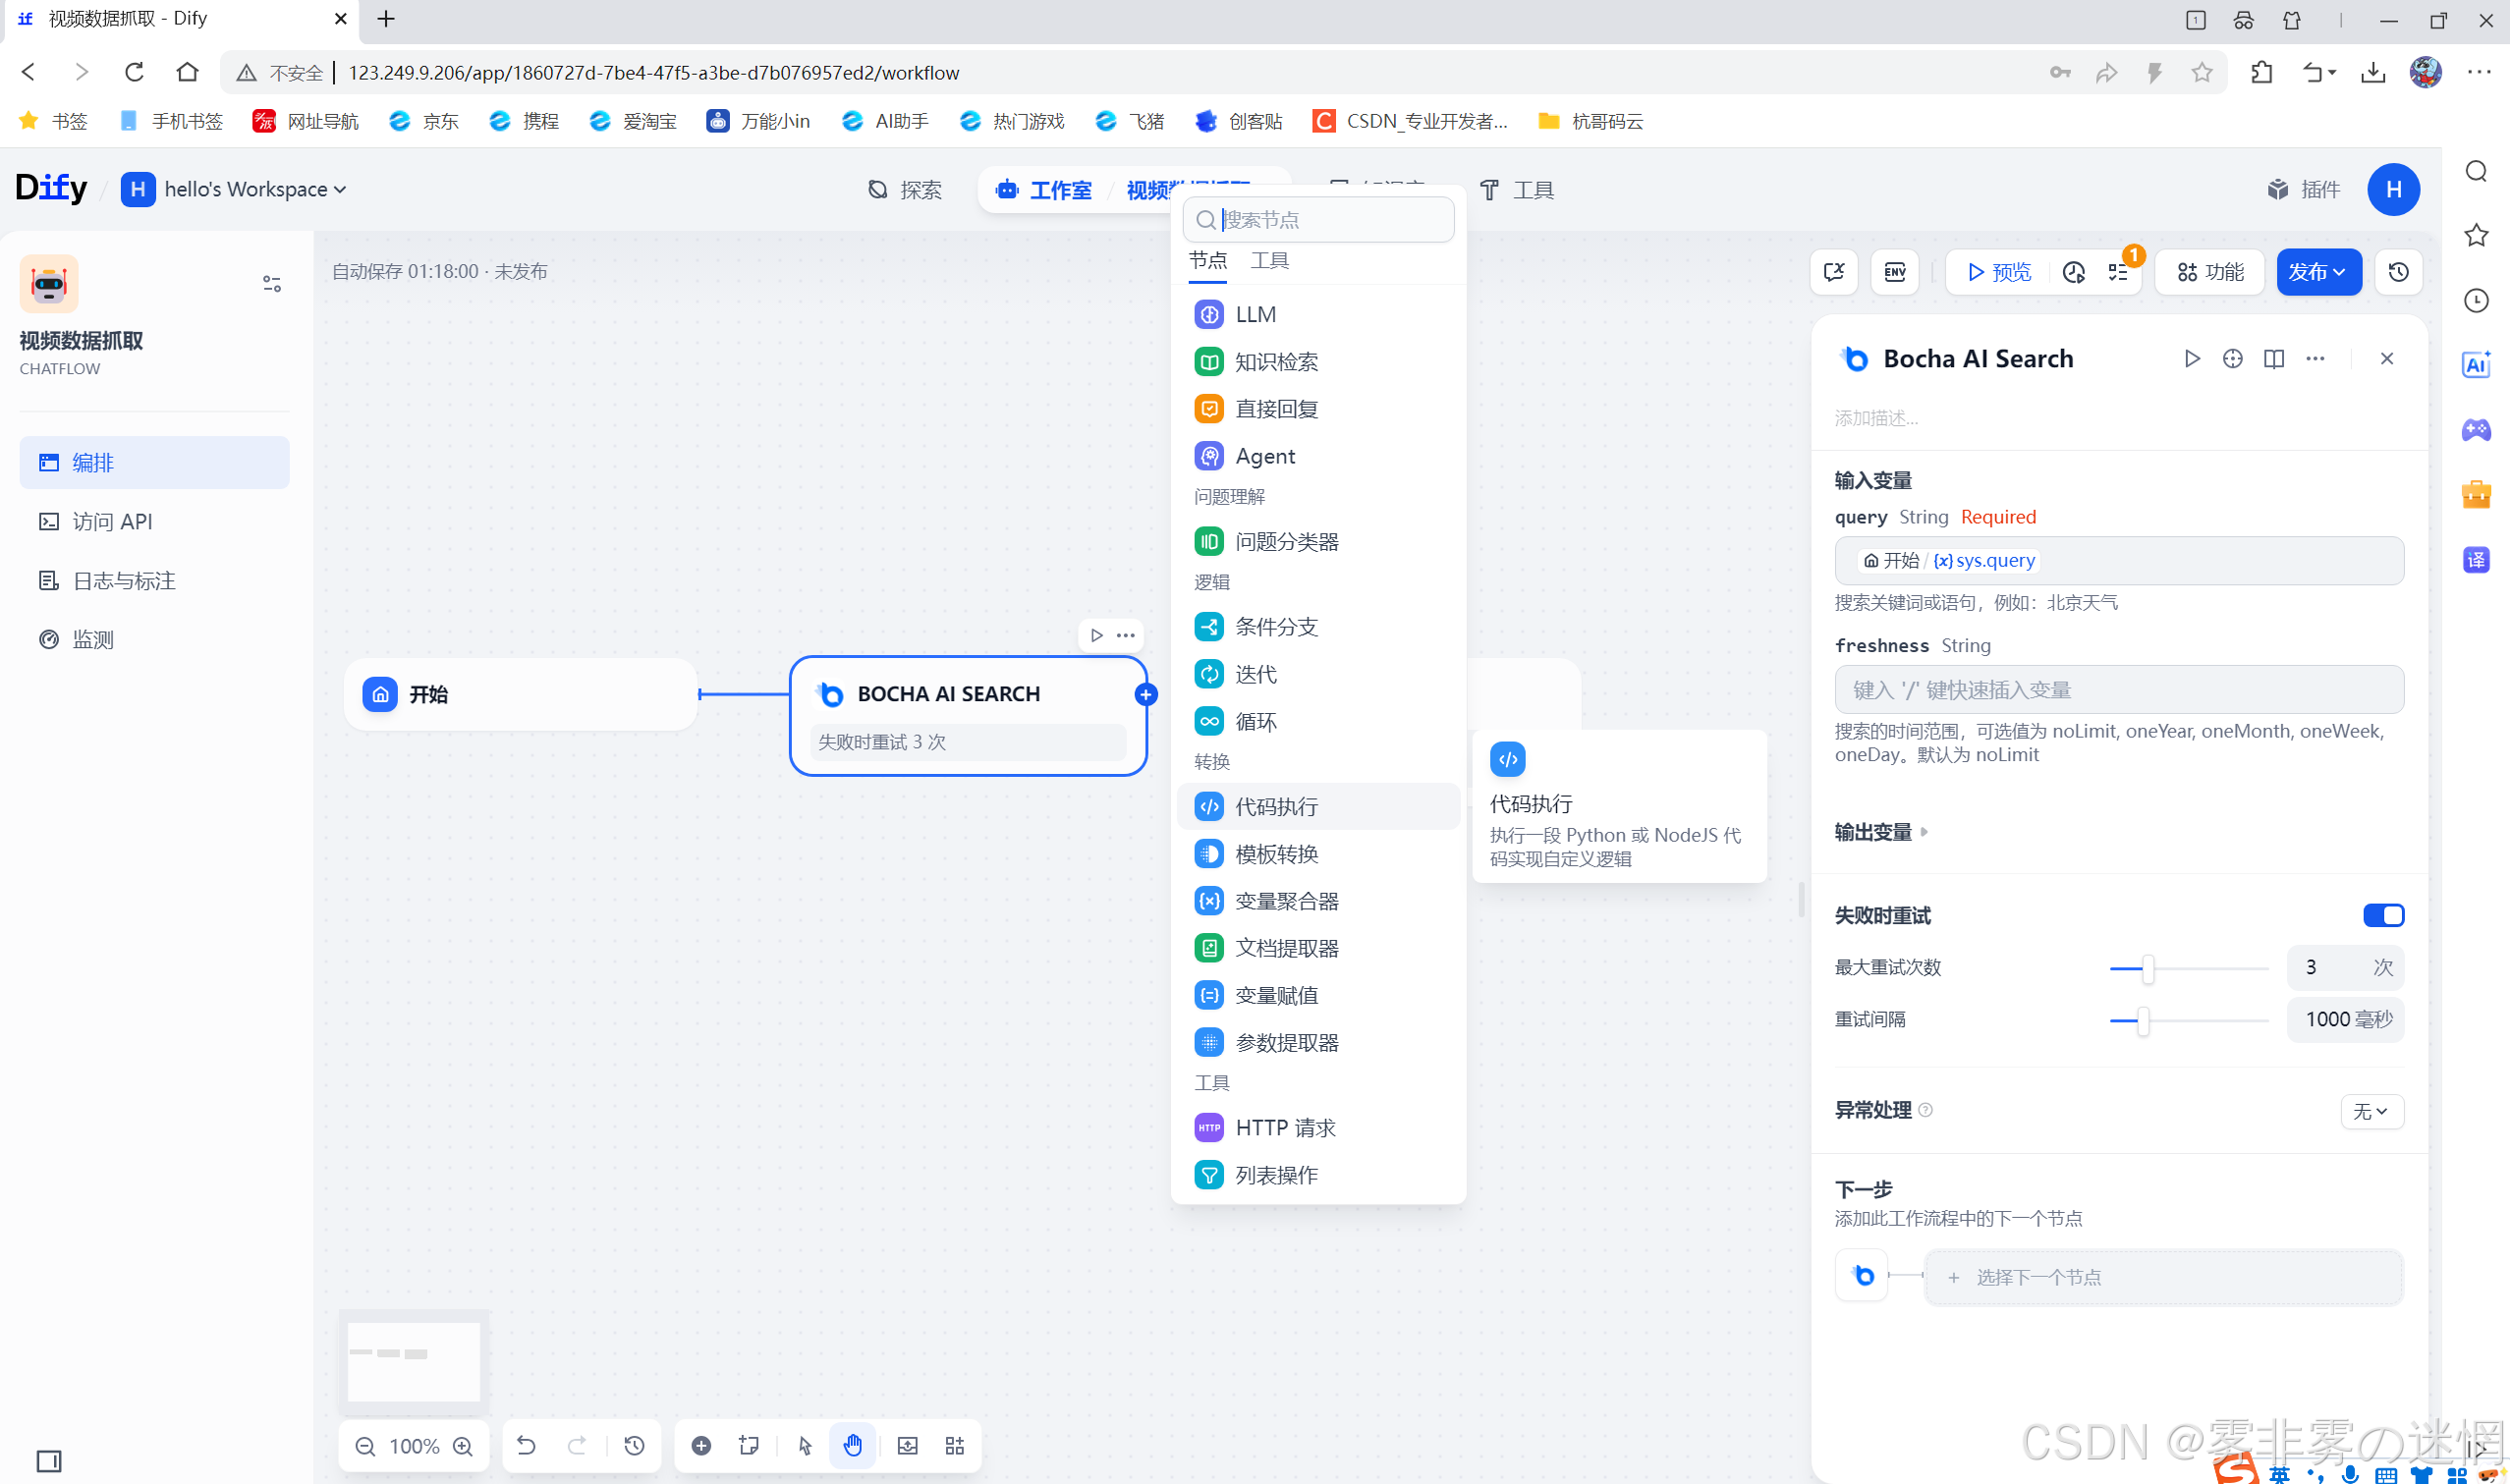This screenshot has width=2510, height=1484.
Task: Run this step in Bocha AI Search panel
Action: tap(2191, 359)
